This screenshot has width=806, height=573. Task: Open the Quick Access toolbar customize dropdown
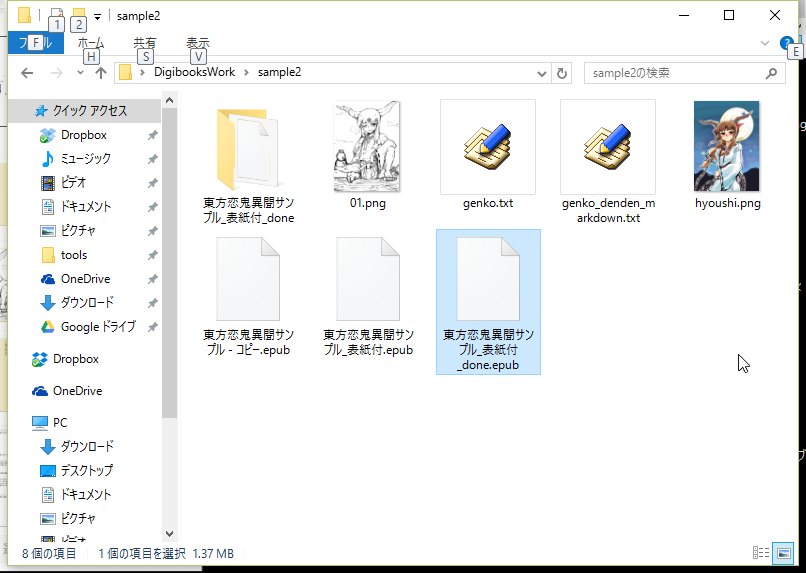[x=97, y=17]
